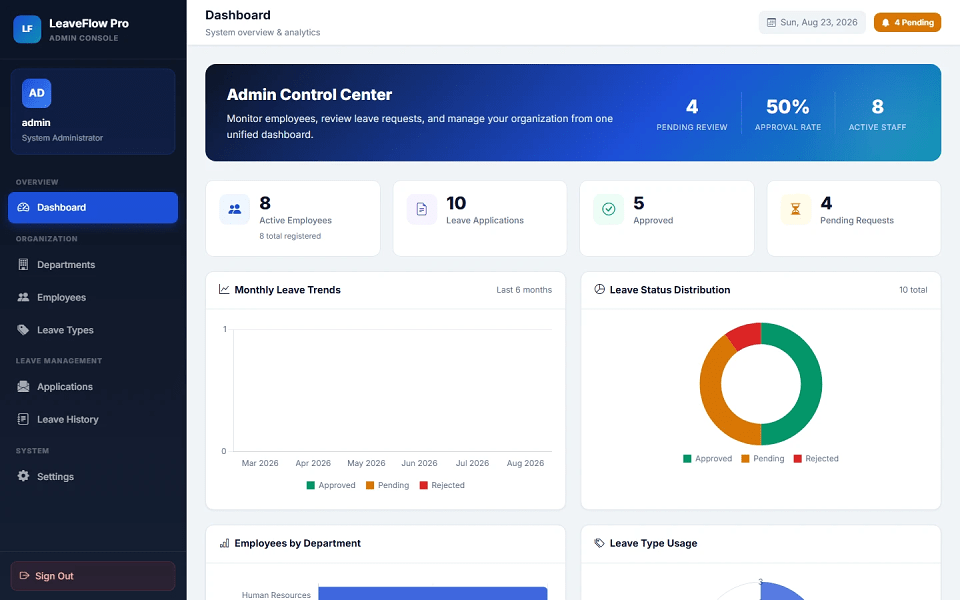Click the "Last 6 months" label

pos(524,290)
